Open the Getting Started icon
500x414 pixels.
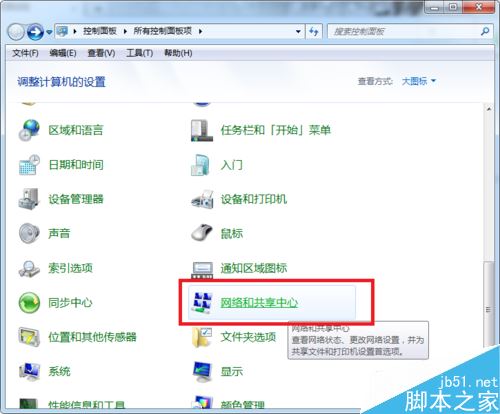pos(201,165)
